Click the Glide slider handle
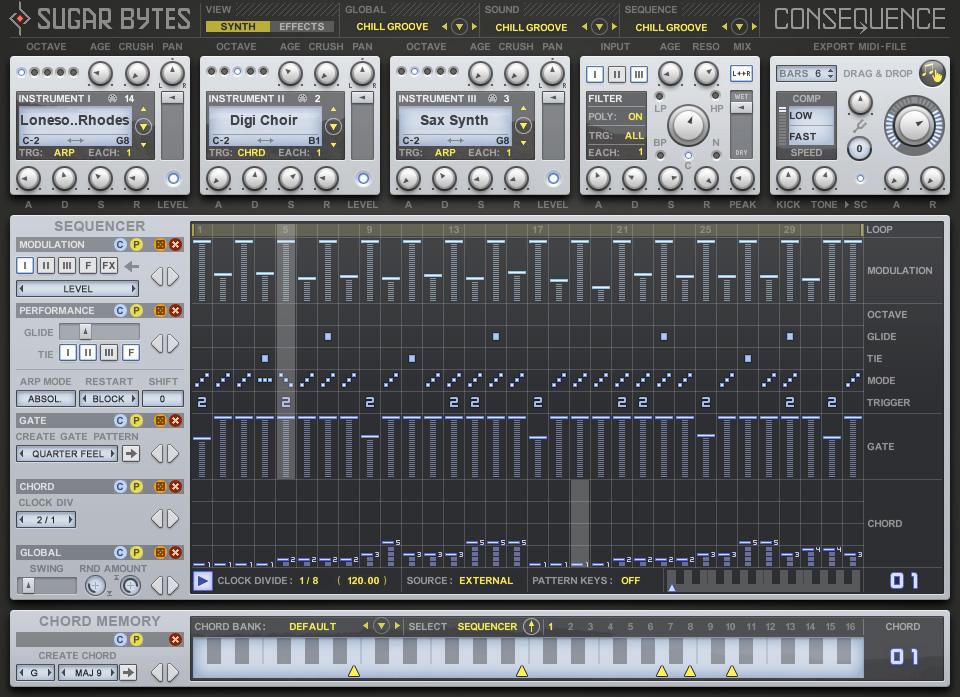Screen dimensions: 960x697 pyautogui.click(x=86, y=332)
